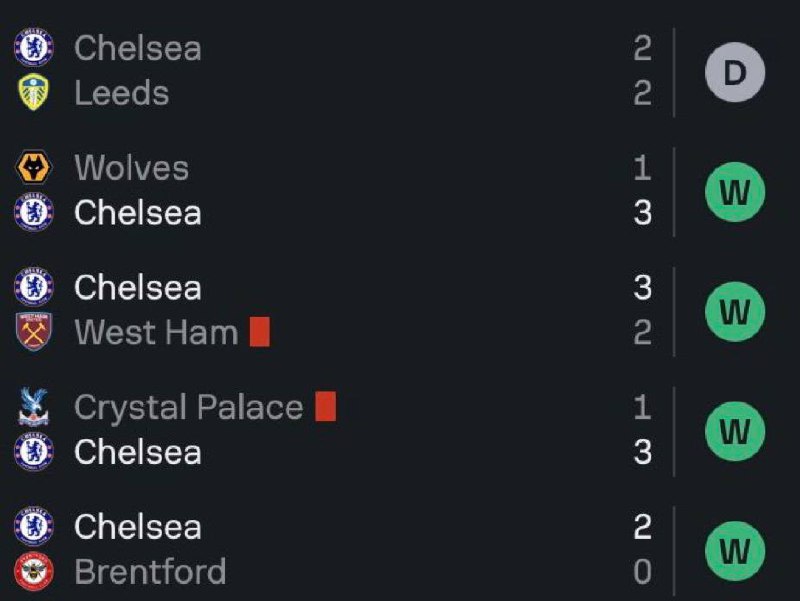The width and height of the screenshot is (800, 601).
Task: Click the W badge for West Ham match
Action: (735, 311)
